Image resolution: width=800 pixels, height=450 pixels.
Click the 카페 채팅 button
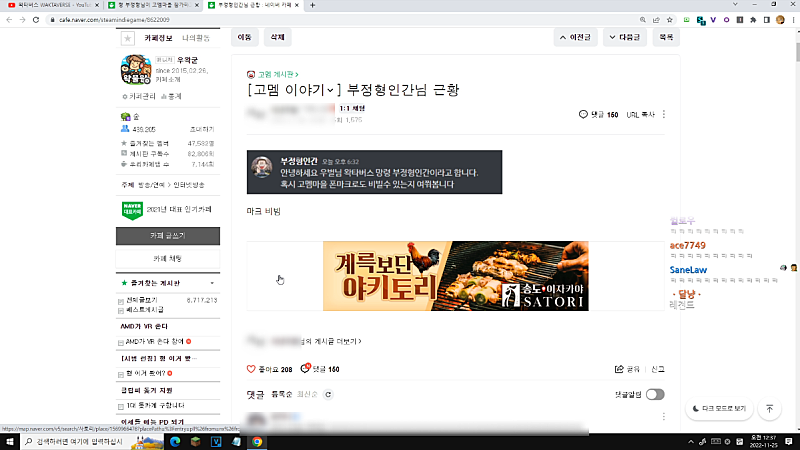(x=168, y=259)
